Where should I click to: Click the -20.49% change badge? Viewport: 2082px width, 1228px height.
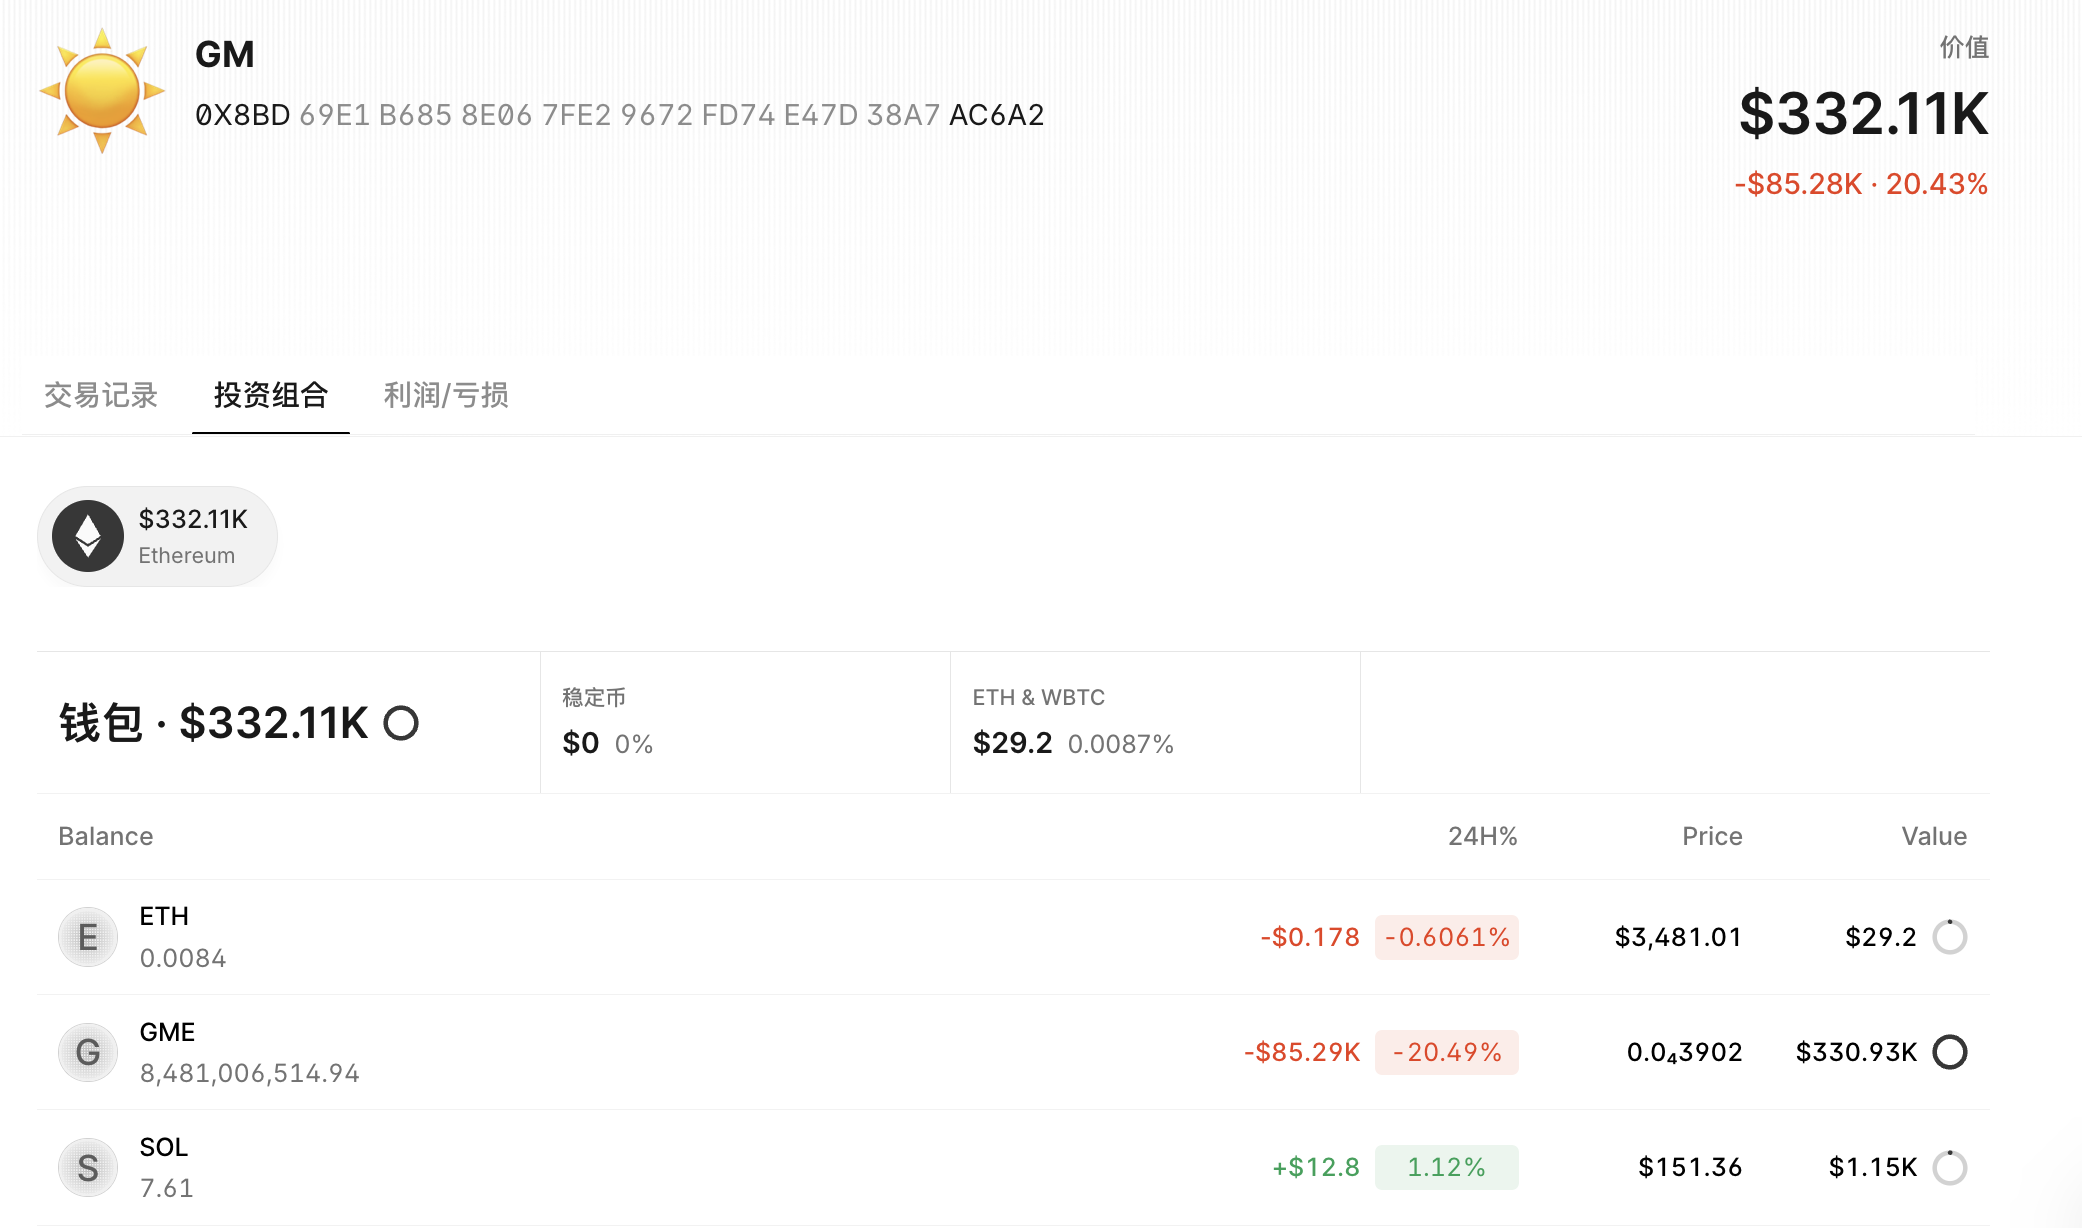1446,1052
